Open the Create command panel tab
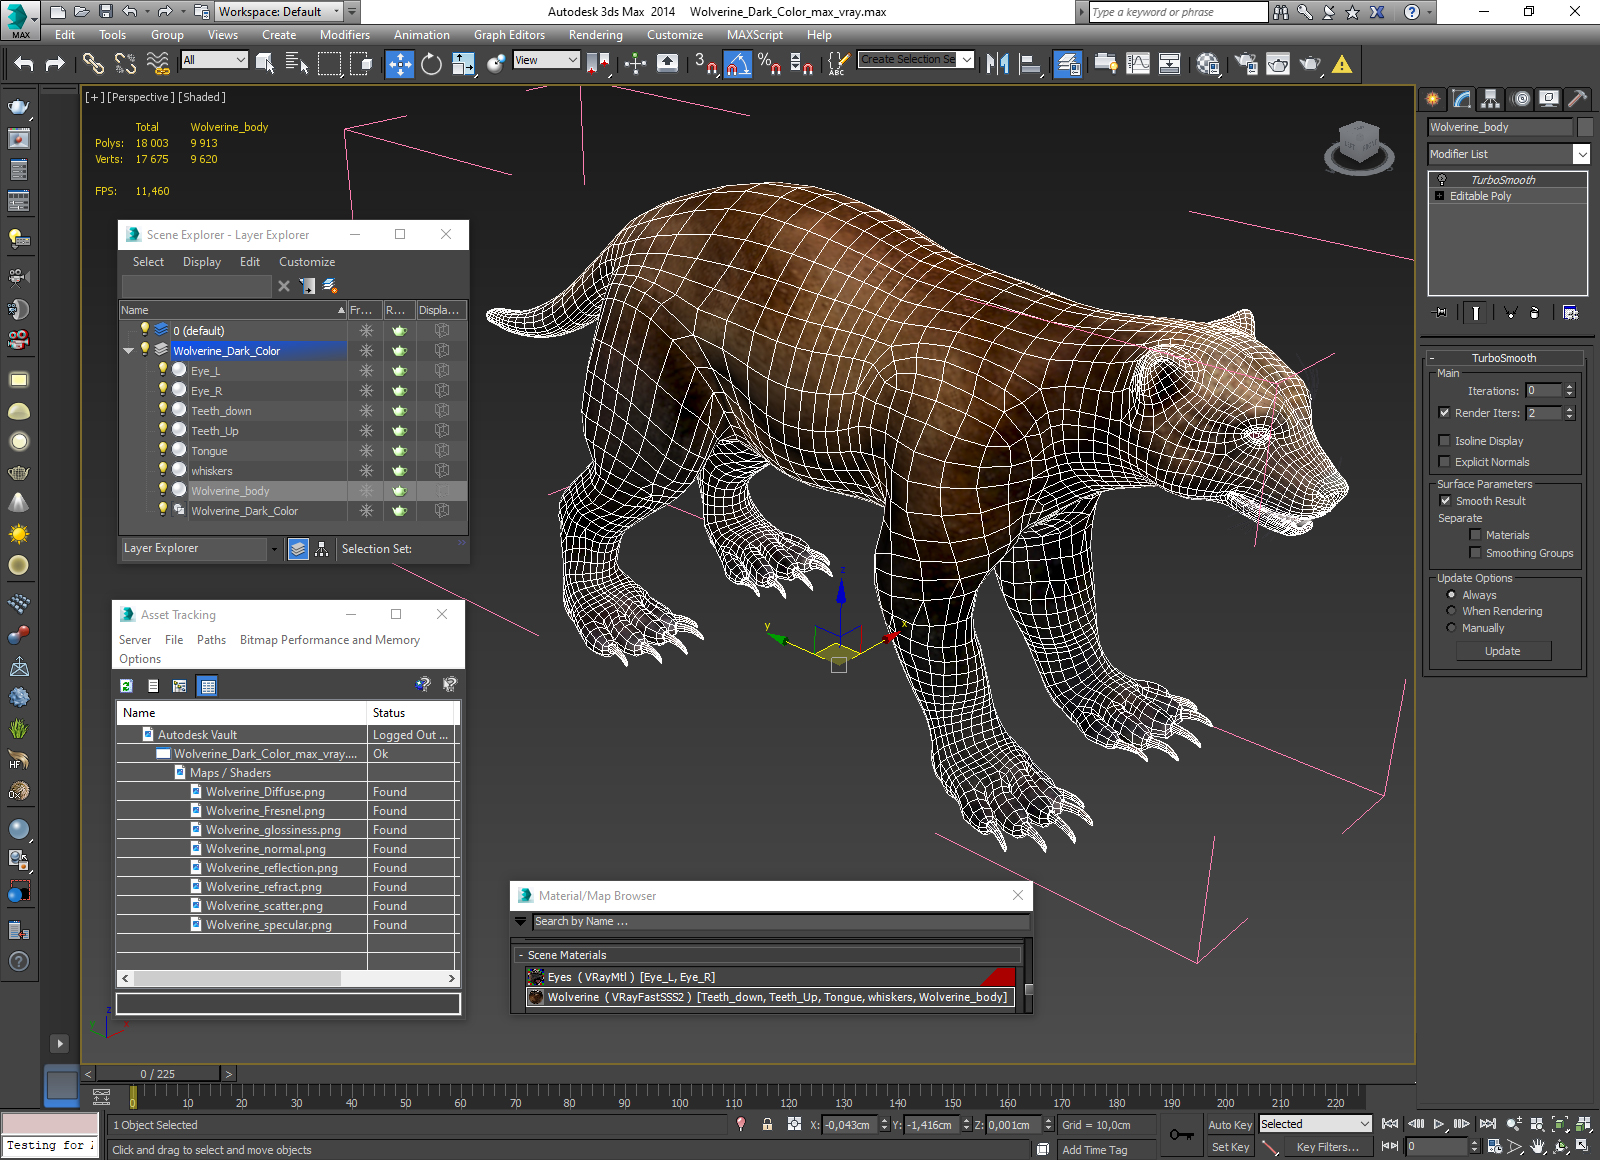The width and height of the screenshot is (1600, 1160). tap(1433, 98)
